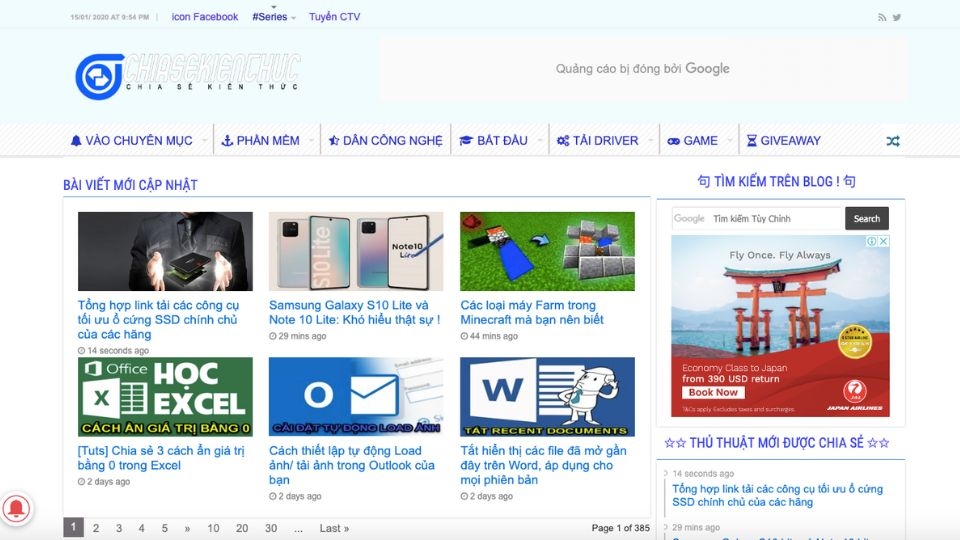Open Outlook auto load images article link
The image size is (960, 540).
pos(351,465)
